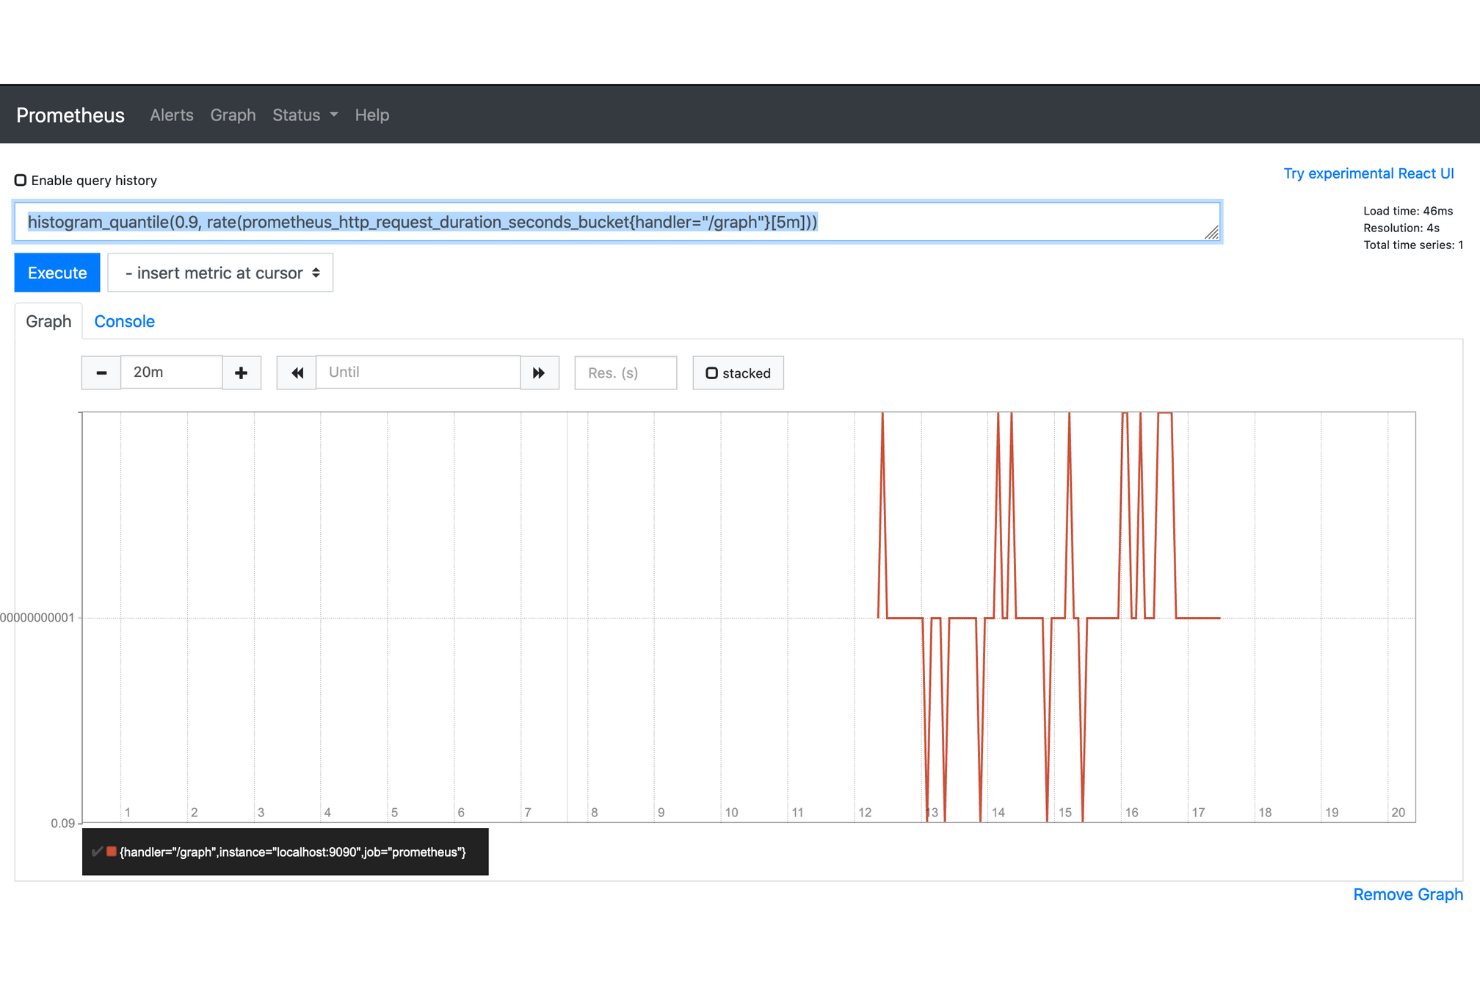Click the 0.09 y-axis label

click(x=63, y=823)
